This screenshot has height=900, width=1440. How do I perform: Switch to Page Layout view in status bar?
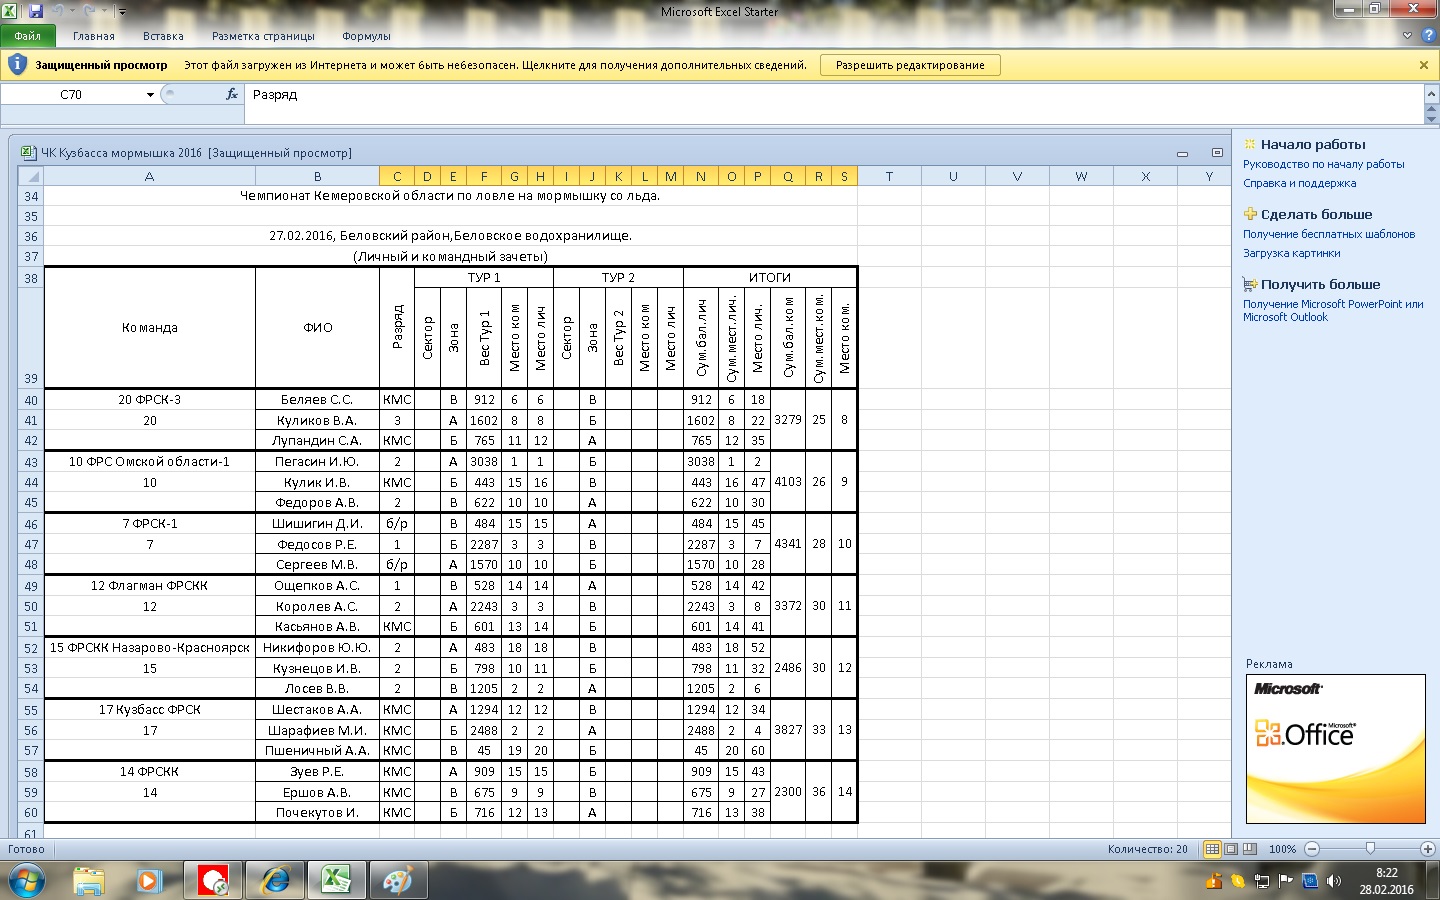pos(1231,849)
